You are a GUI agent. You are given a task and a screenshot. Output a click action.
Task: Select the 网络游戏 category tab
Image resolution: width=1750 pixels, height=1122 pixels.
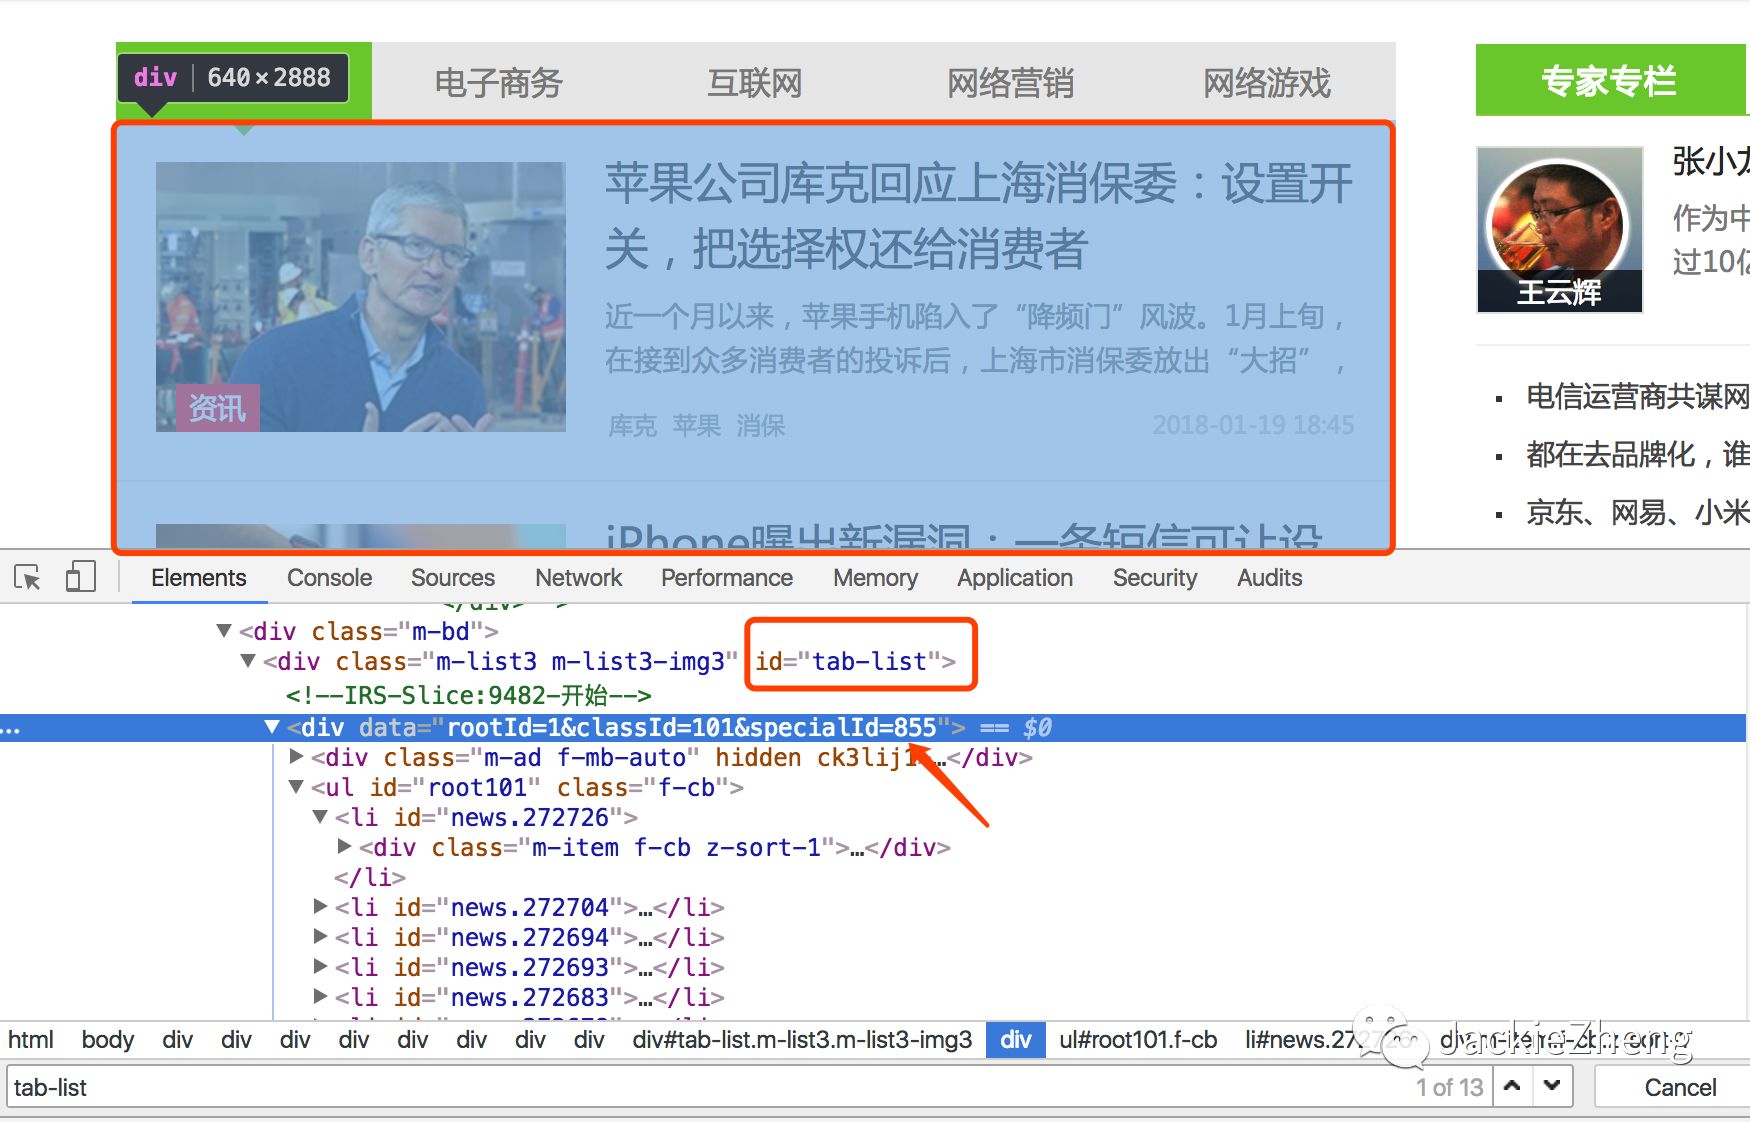[1266, 82]
